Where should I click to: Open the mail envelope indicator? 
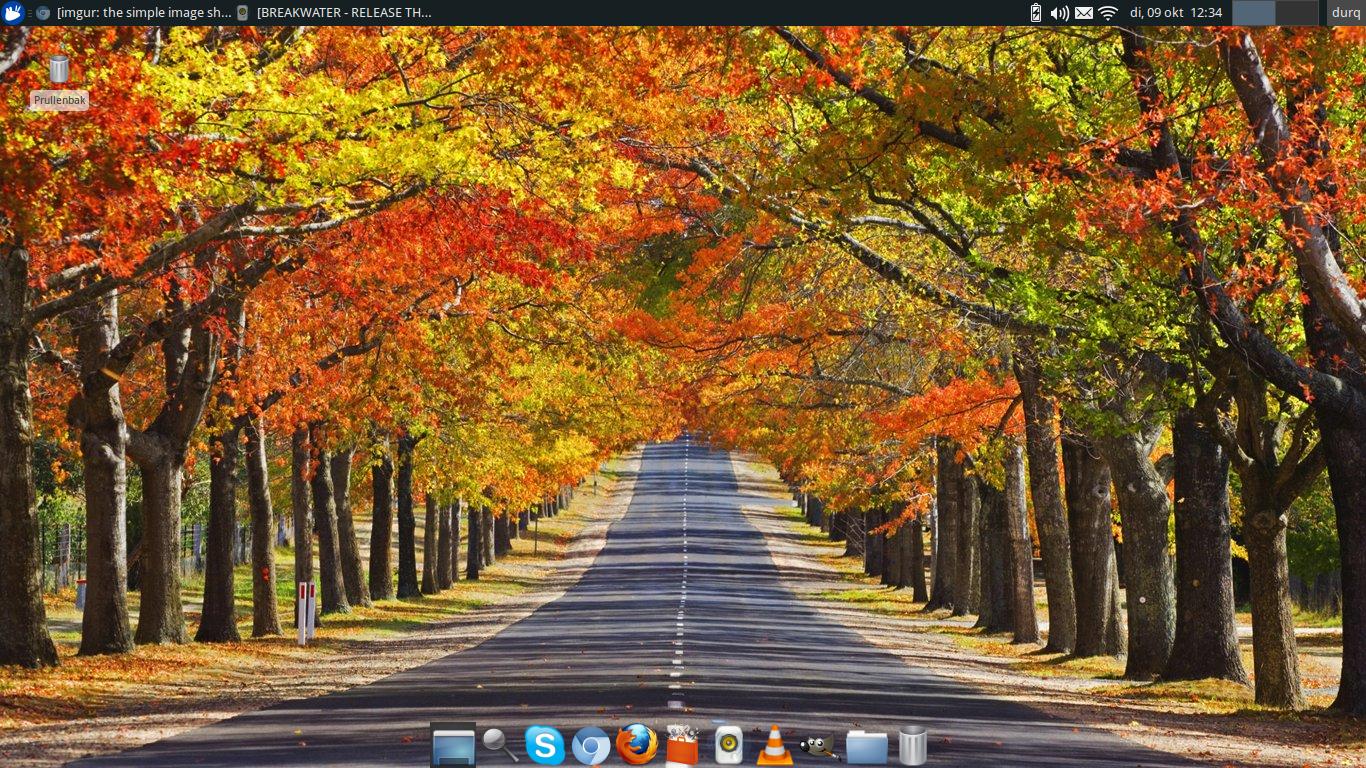pyautogui.click(x=1084, y=13)
